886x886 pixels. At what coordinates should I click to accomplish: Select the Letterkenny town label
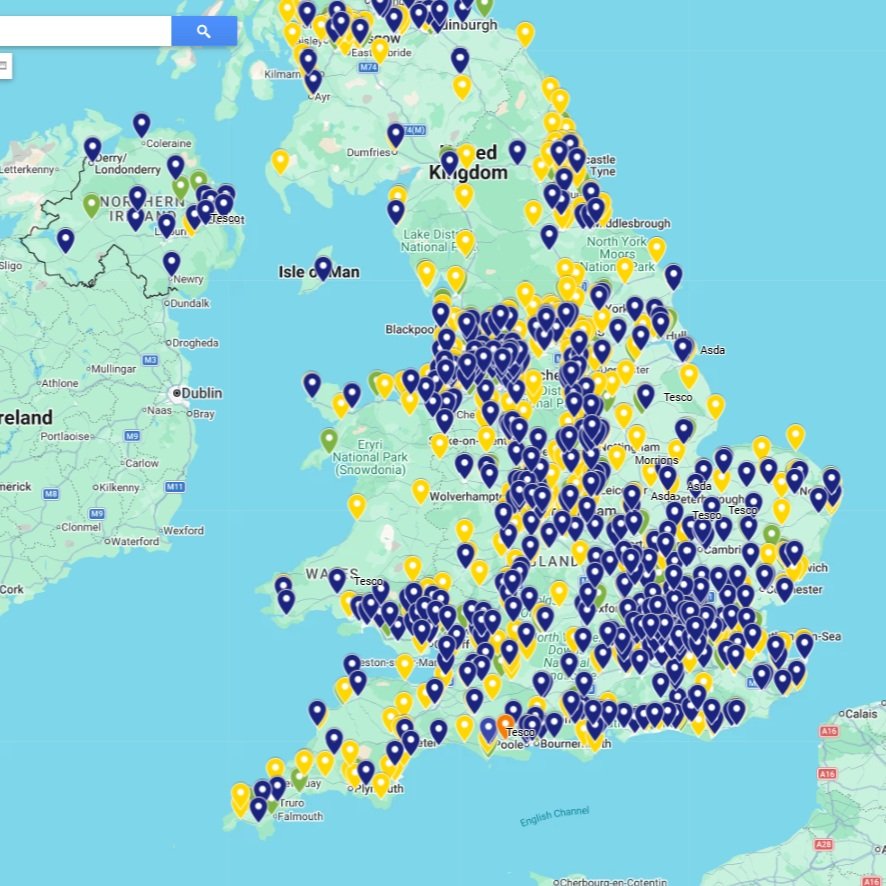pos(27,170)
